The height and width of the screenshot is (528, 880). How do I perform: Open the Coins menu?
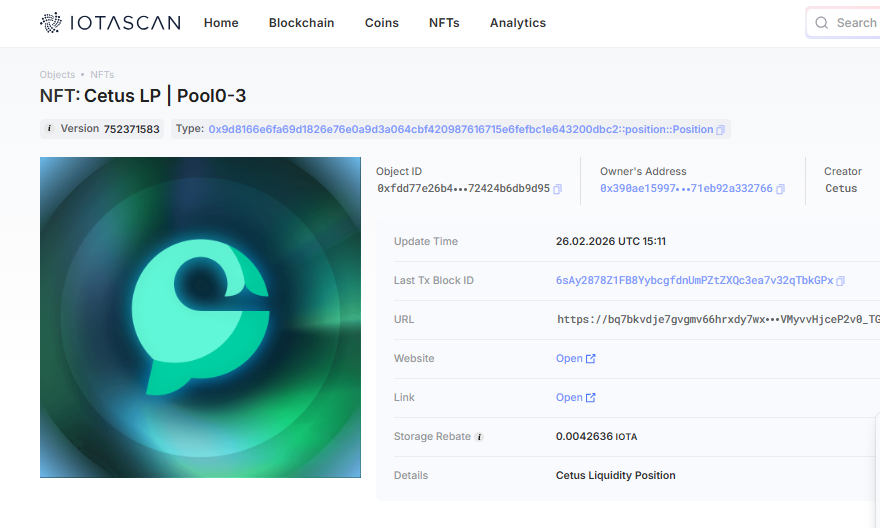(382, 23)
